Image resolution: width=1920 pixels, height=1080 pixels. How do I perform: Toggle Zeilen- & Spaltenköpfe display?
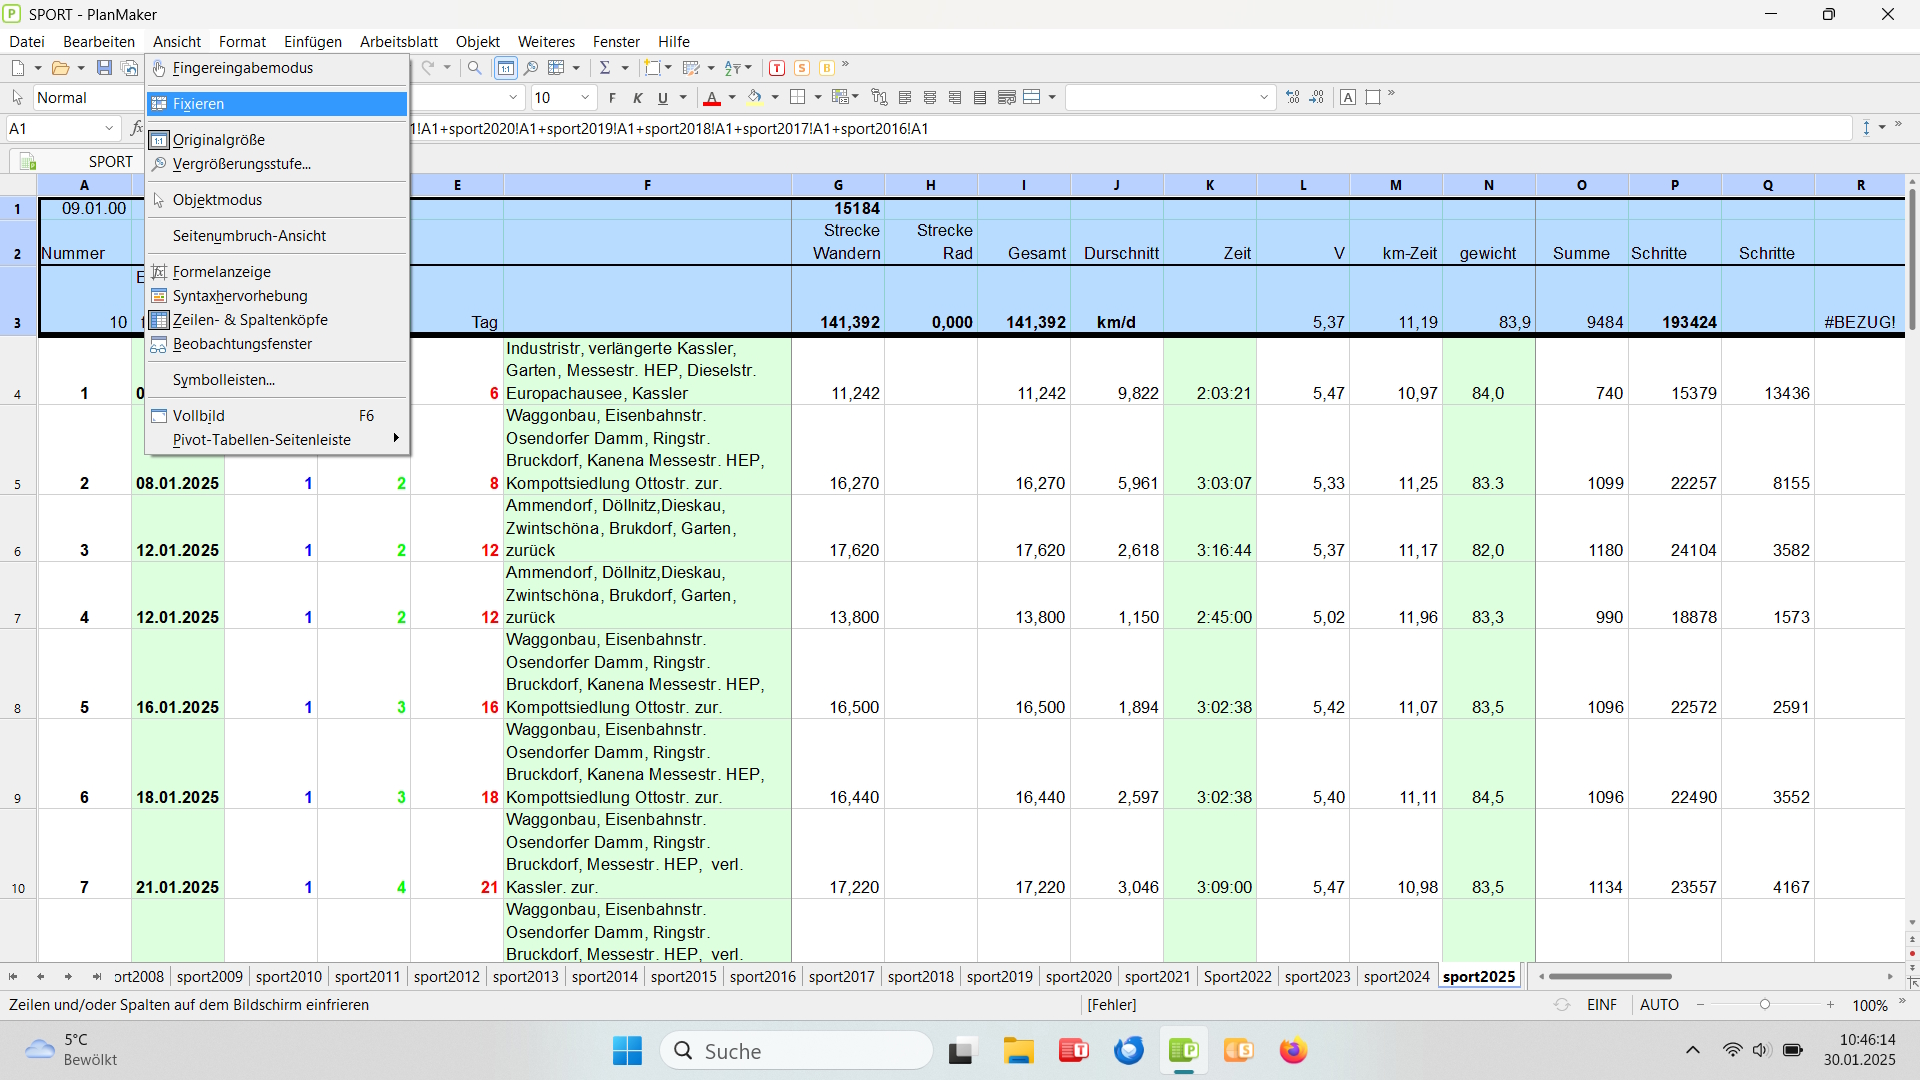[277, 320]
